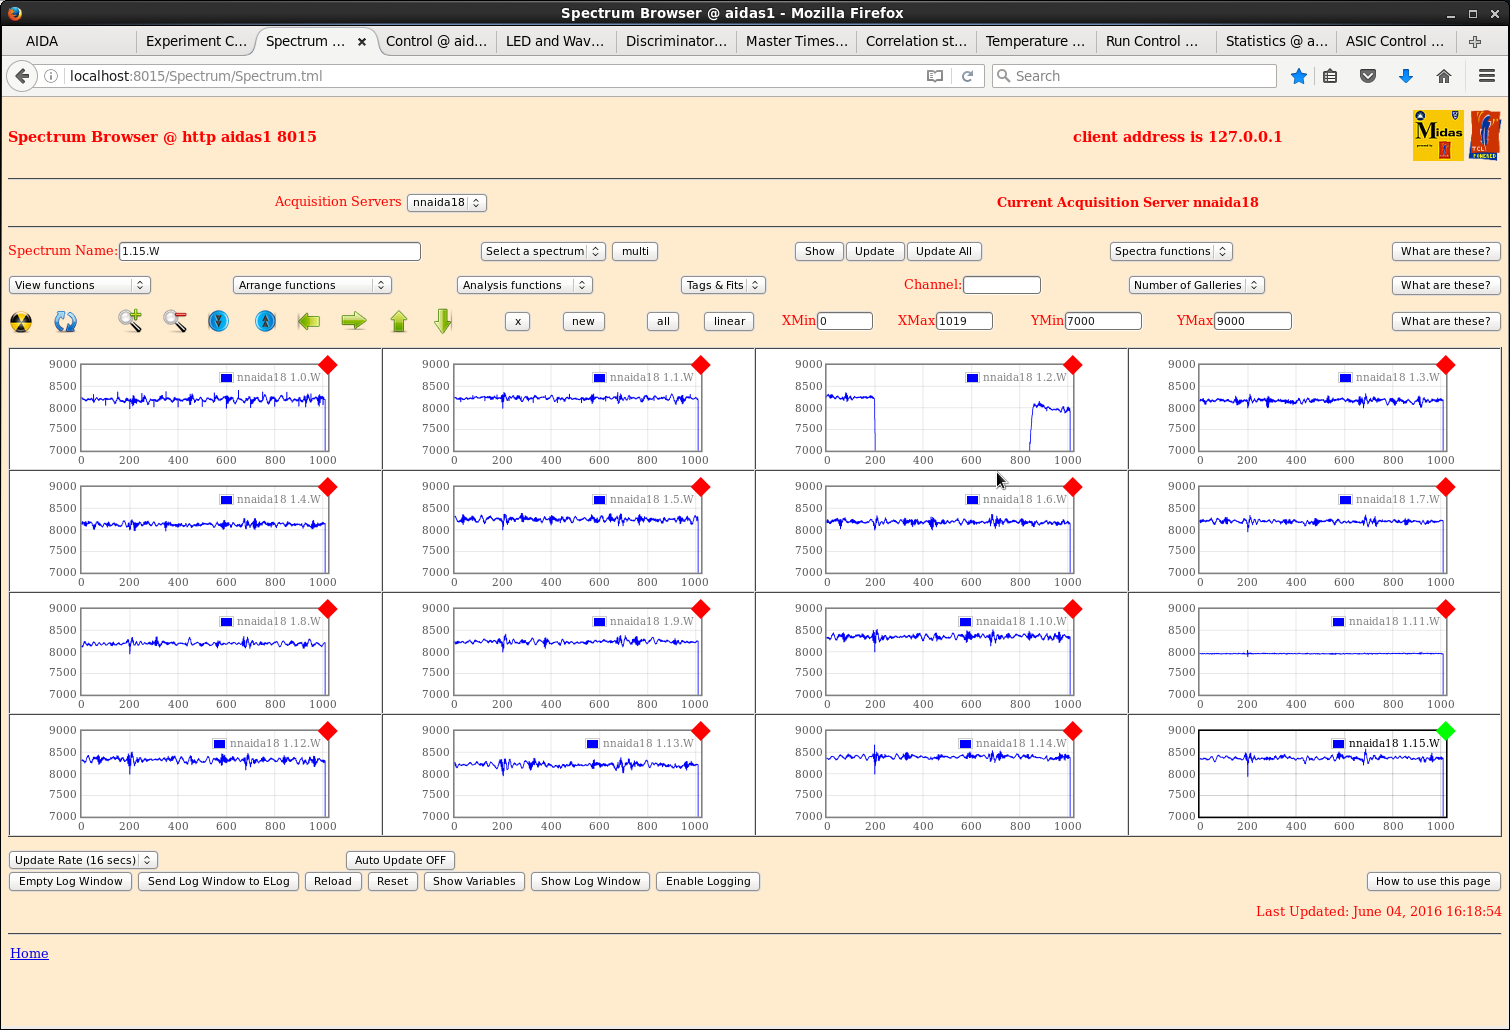
Task: Click the multi button
Action: (x=635, y=251)
